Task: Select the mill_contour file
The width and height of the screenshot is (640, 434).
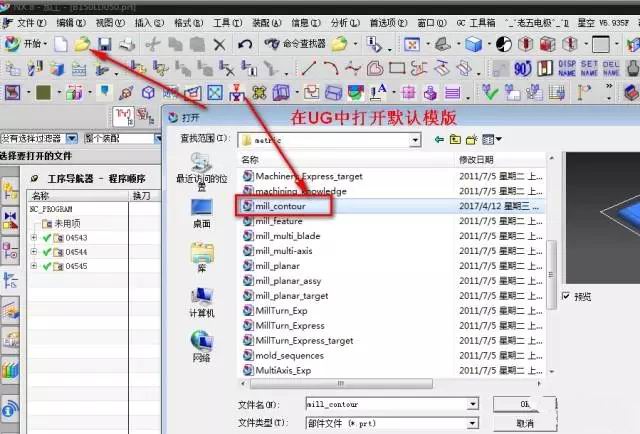Action: pos(280,206)
